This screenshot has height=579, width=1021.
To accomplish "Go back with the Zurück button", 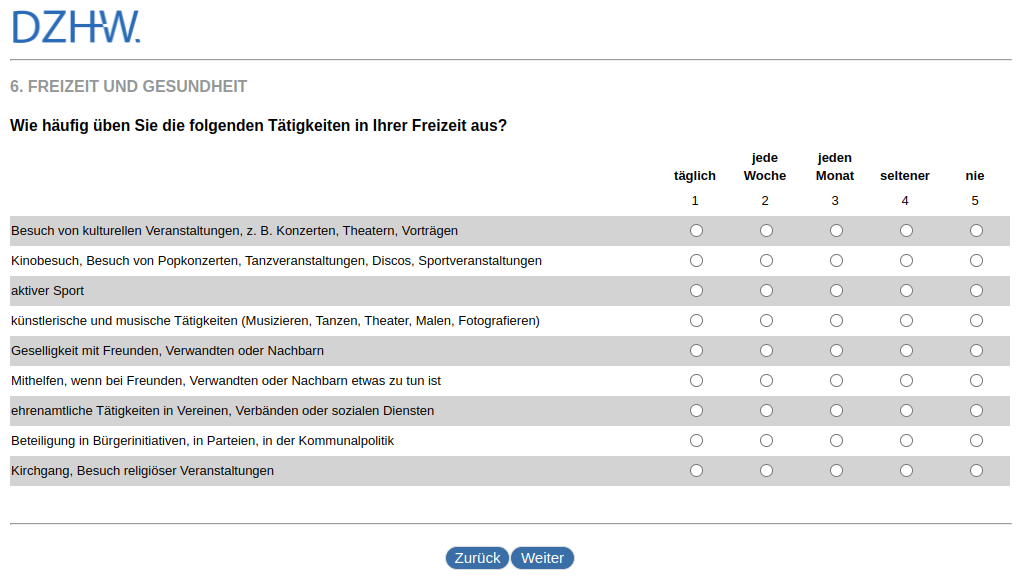I will [477, 558].
